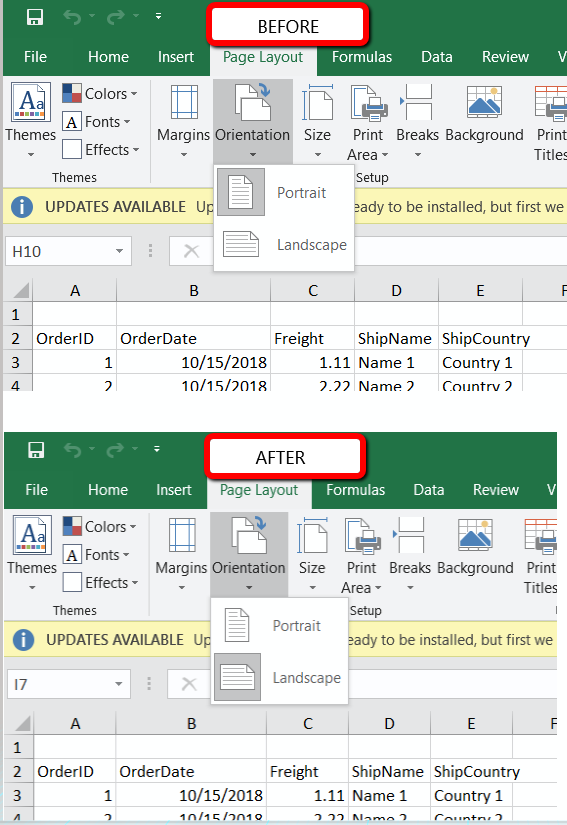Click Save icon in AFTER window
This screenshot has height=825, width=567.
point(36,450)
